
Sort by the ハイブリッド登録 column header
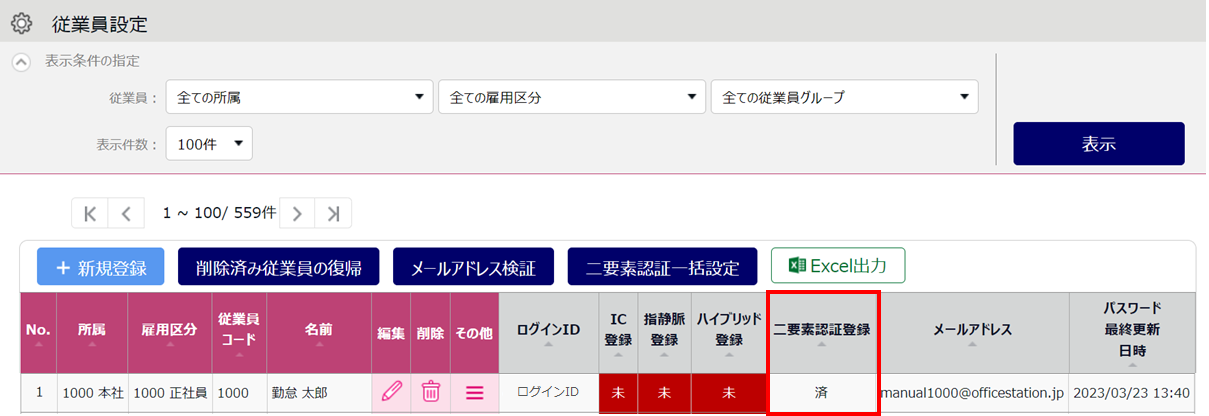(x=728, y=333)
